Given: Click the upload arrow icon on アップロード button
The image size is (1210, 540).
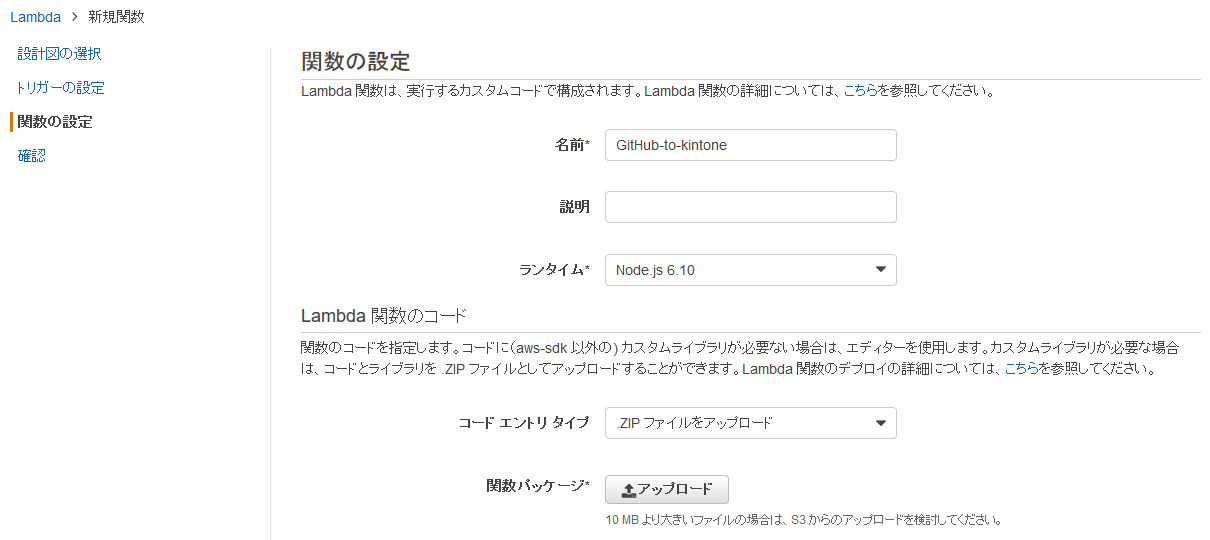Looking at the screenshot, I should click(628, 490).
